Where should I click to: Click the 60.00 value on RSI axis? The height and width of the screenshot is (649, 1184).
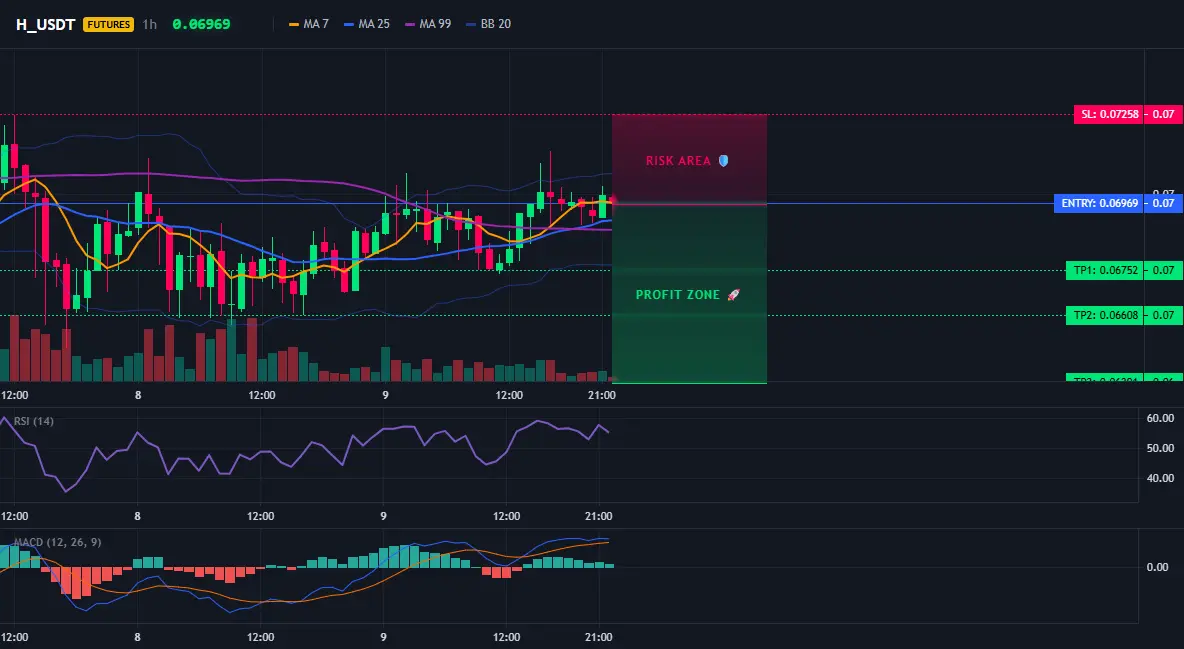pyautogui.click(x=1160, y=418)
